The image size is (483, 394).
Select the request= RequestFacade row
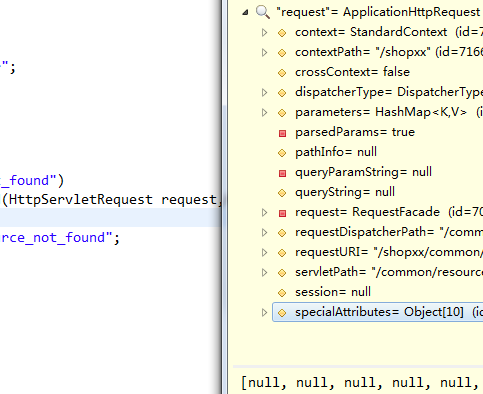pyautogui.click(x=389, y=212)
